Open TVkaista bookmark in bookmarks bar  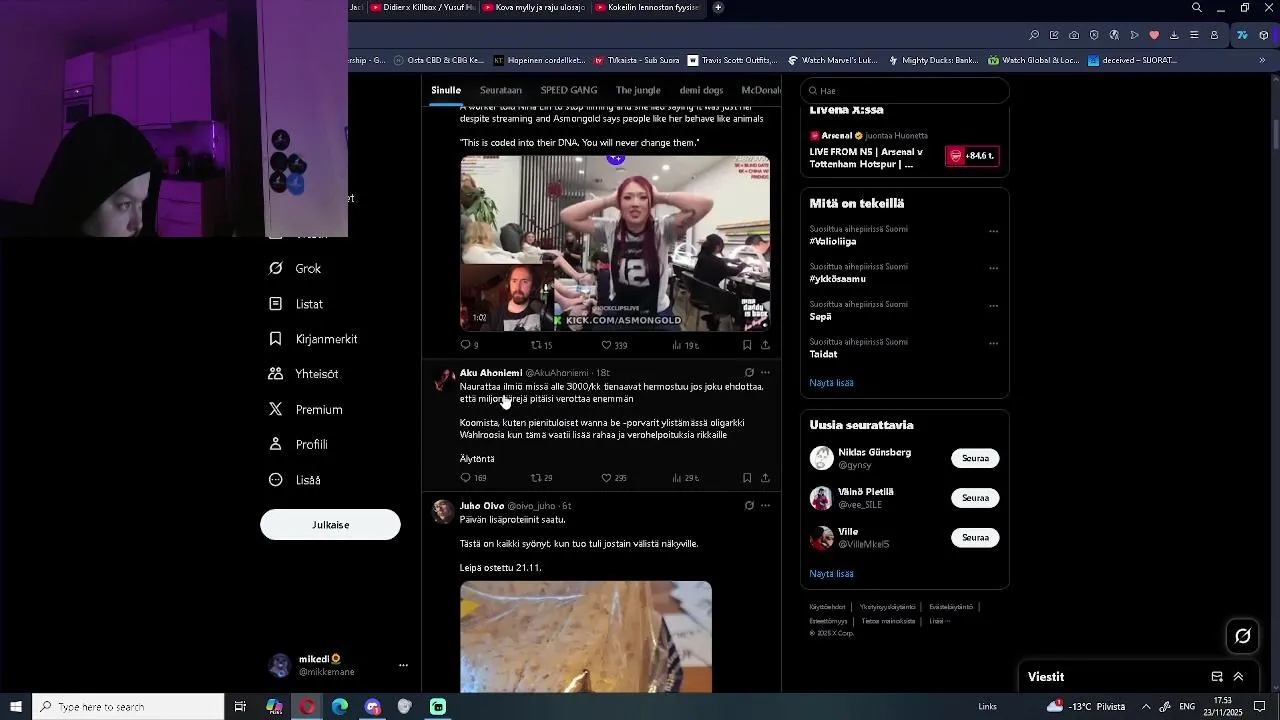pos(637,60)
